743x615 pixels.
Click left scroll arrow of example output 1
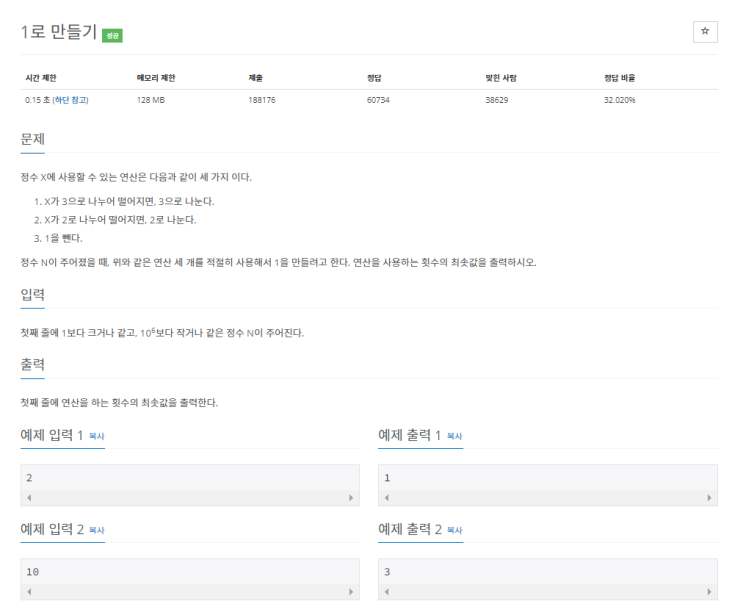[x=387, y=497]
